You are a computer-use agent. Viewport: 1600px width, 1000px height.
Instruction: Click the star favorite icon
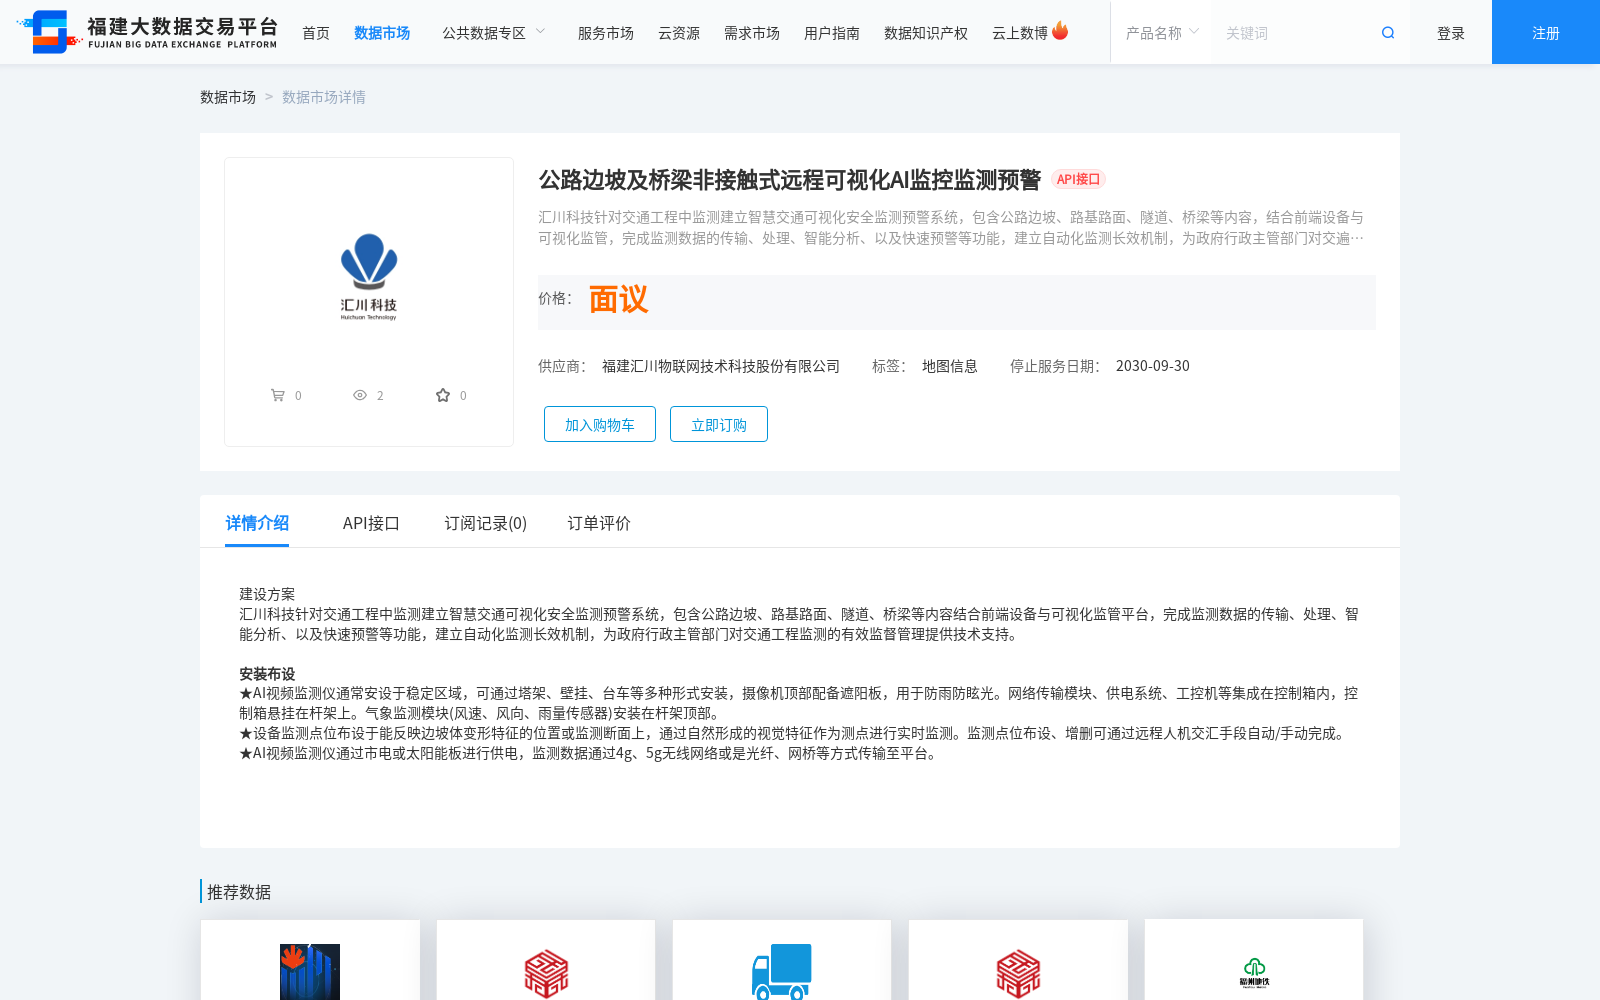pyautogui.click(x=443, y=395)
